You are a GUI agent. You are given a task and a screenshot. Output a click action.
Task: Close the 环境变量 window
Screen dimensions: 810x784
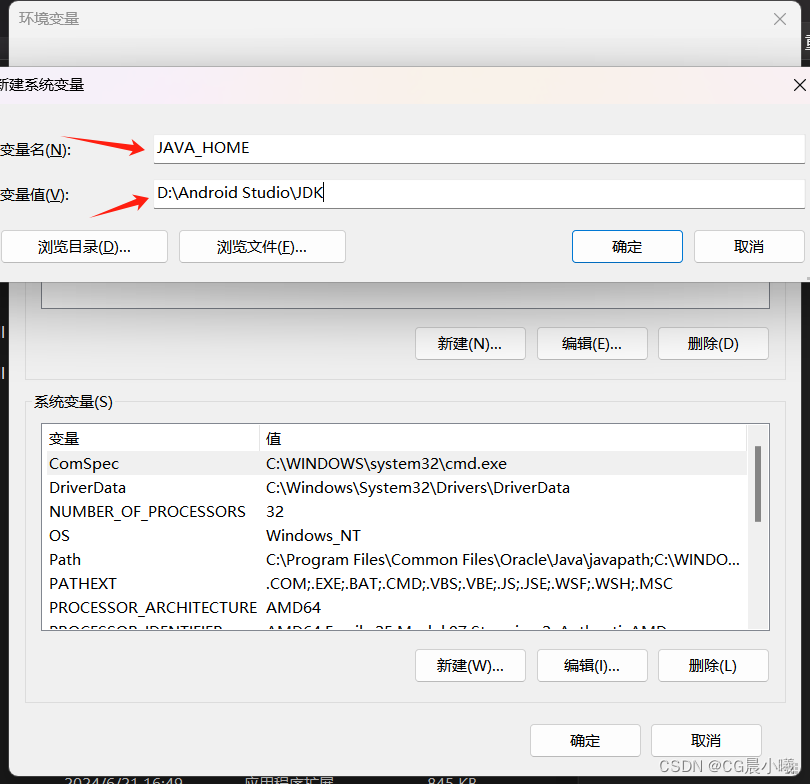780,20
